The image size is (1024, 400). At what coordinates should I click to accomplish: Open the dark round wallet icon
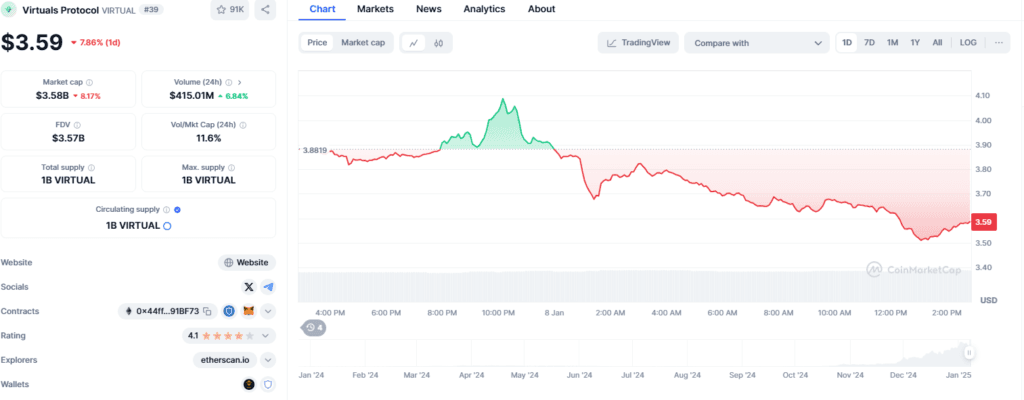(249, 384)
